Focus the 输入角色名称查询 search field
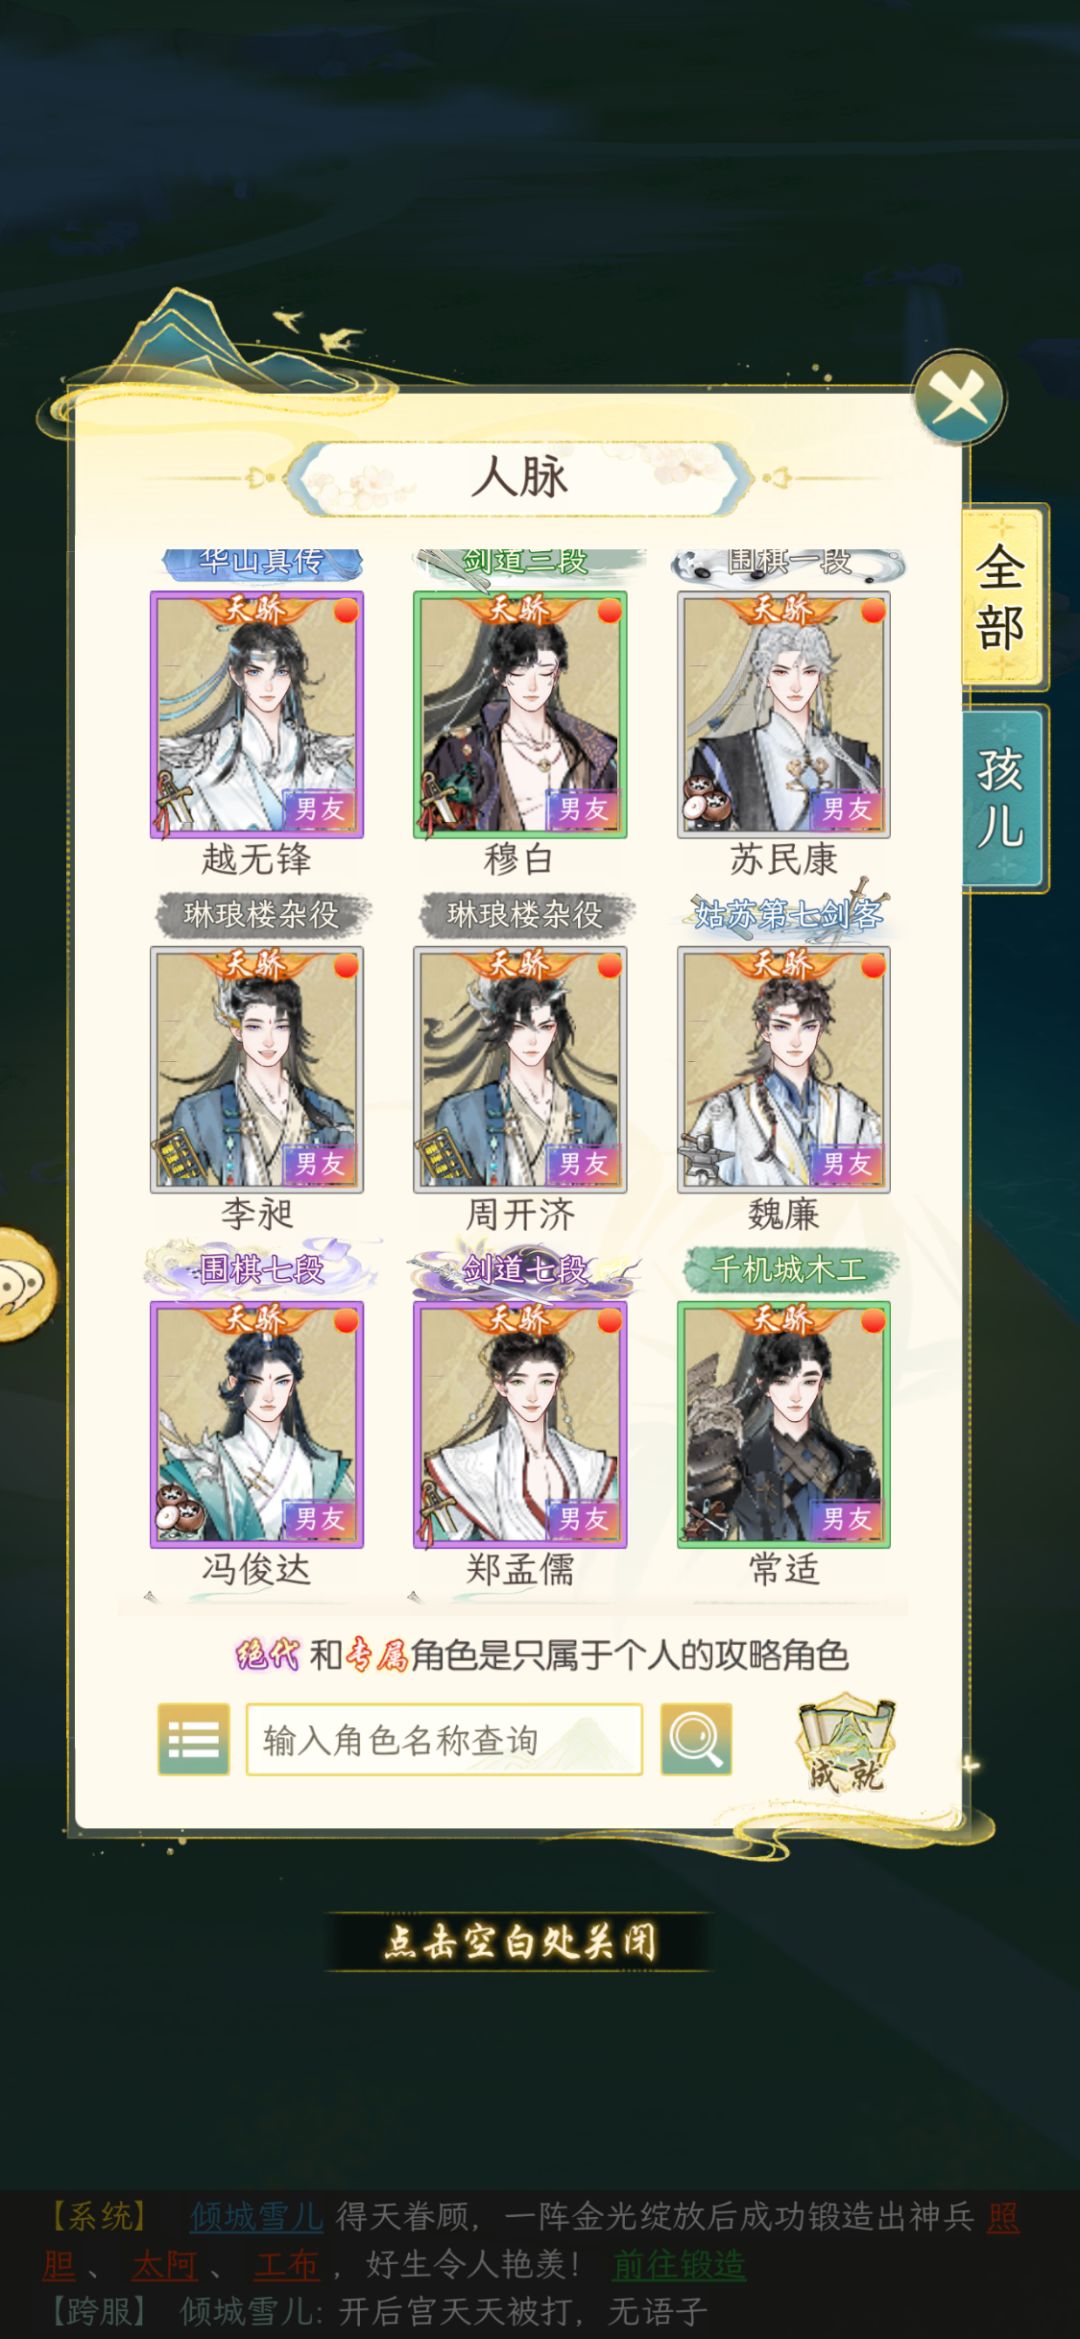Screen dimensions: 1080x2339 coord(444,1740)
